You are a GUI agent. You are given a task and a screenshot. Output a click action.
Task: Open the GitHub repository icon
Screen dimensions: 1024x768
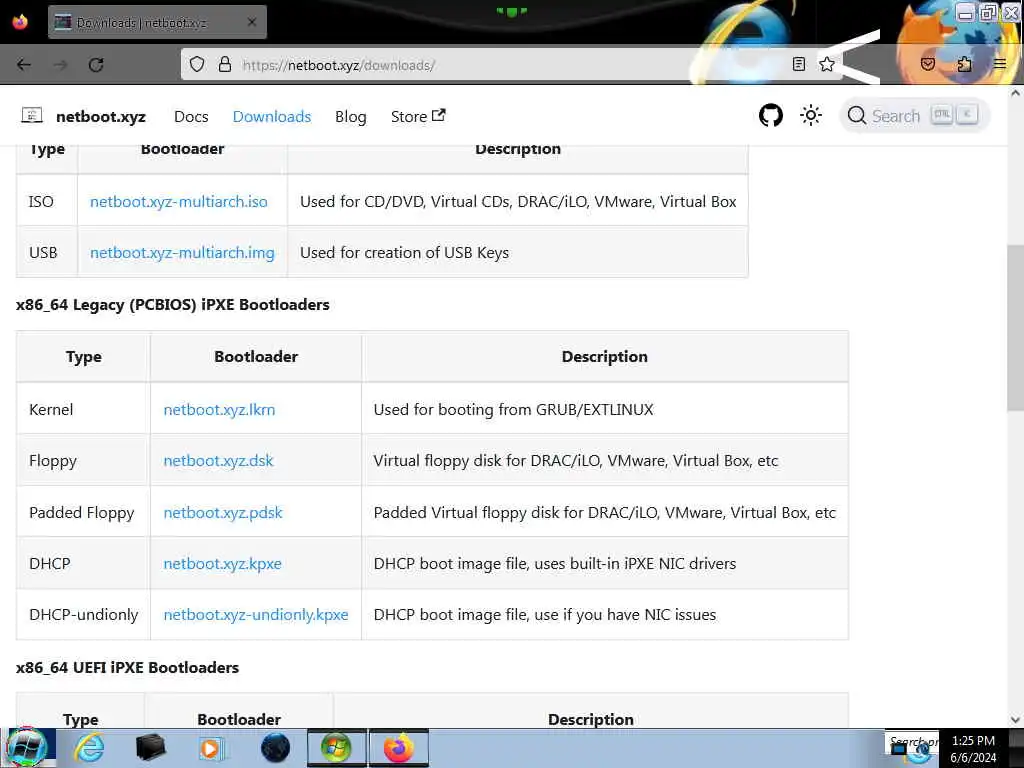pyautogui.click(x=771, y=116)
